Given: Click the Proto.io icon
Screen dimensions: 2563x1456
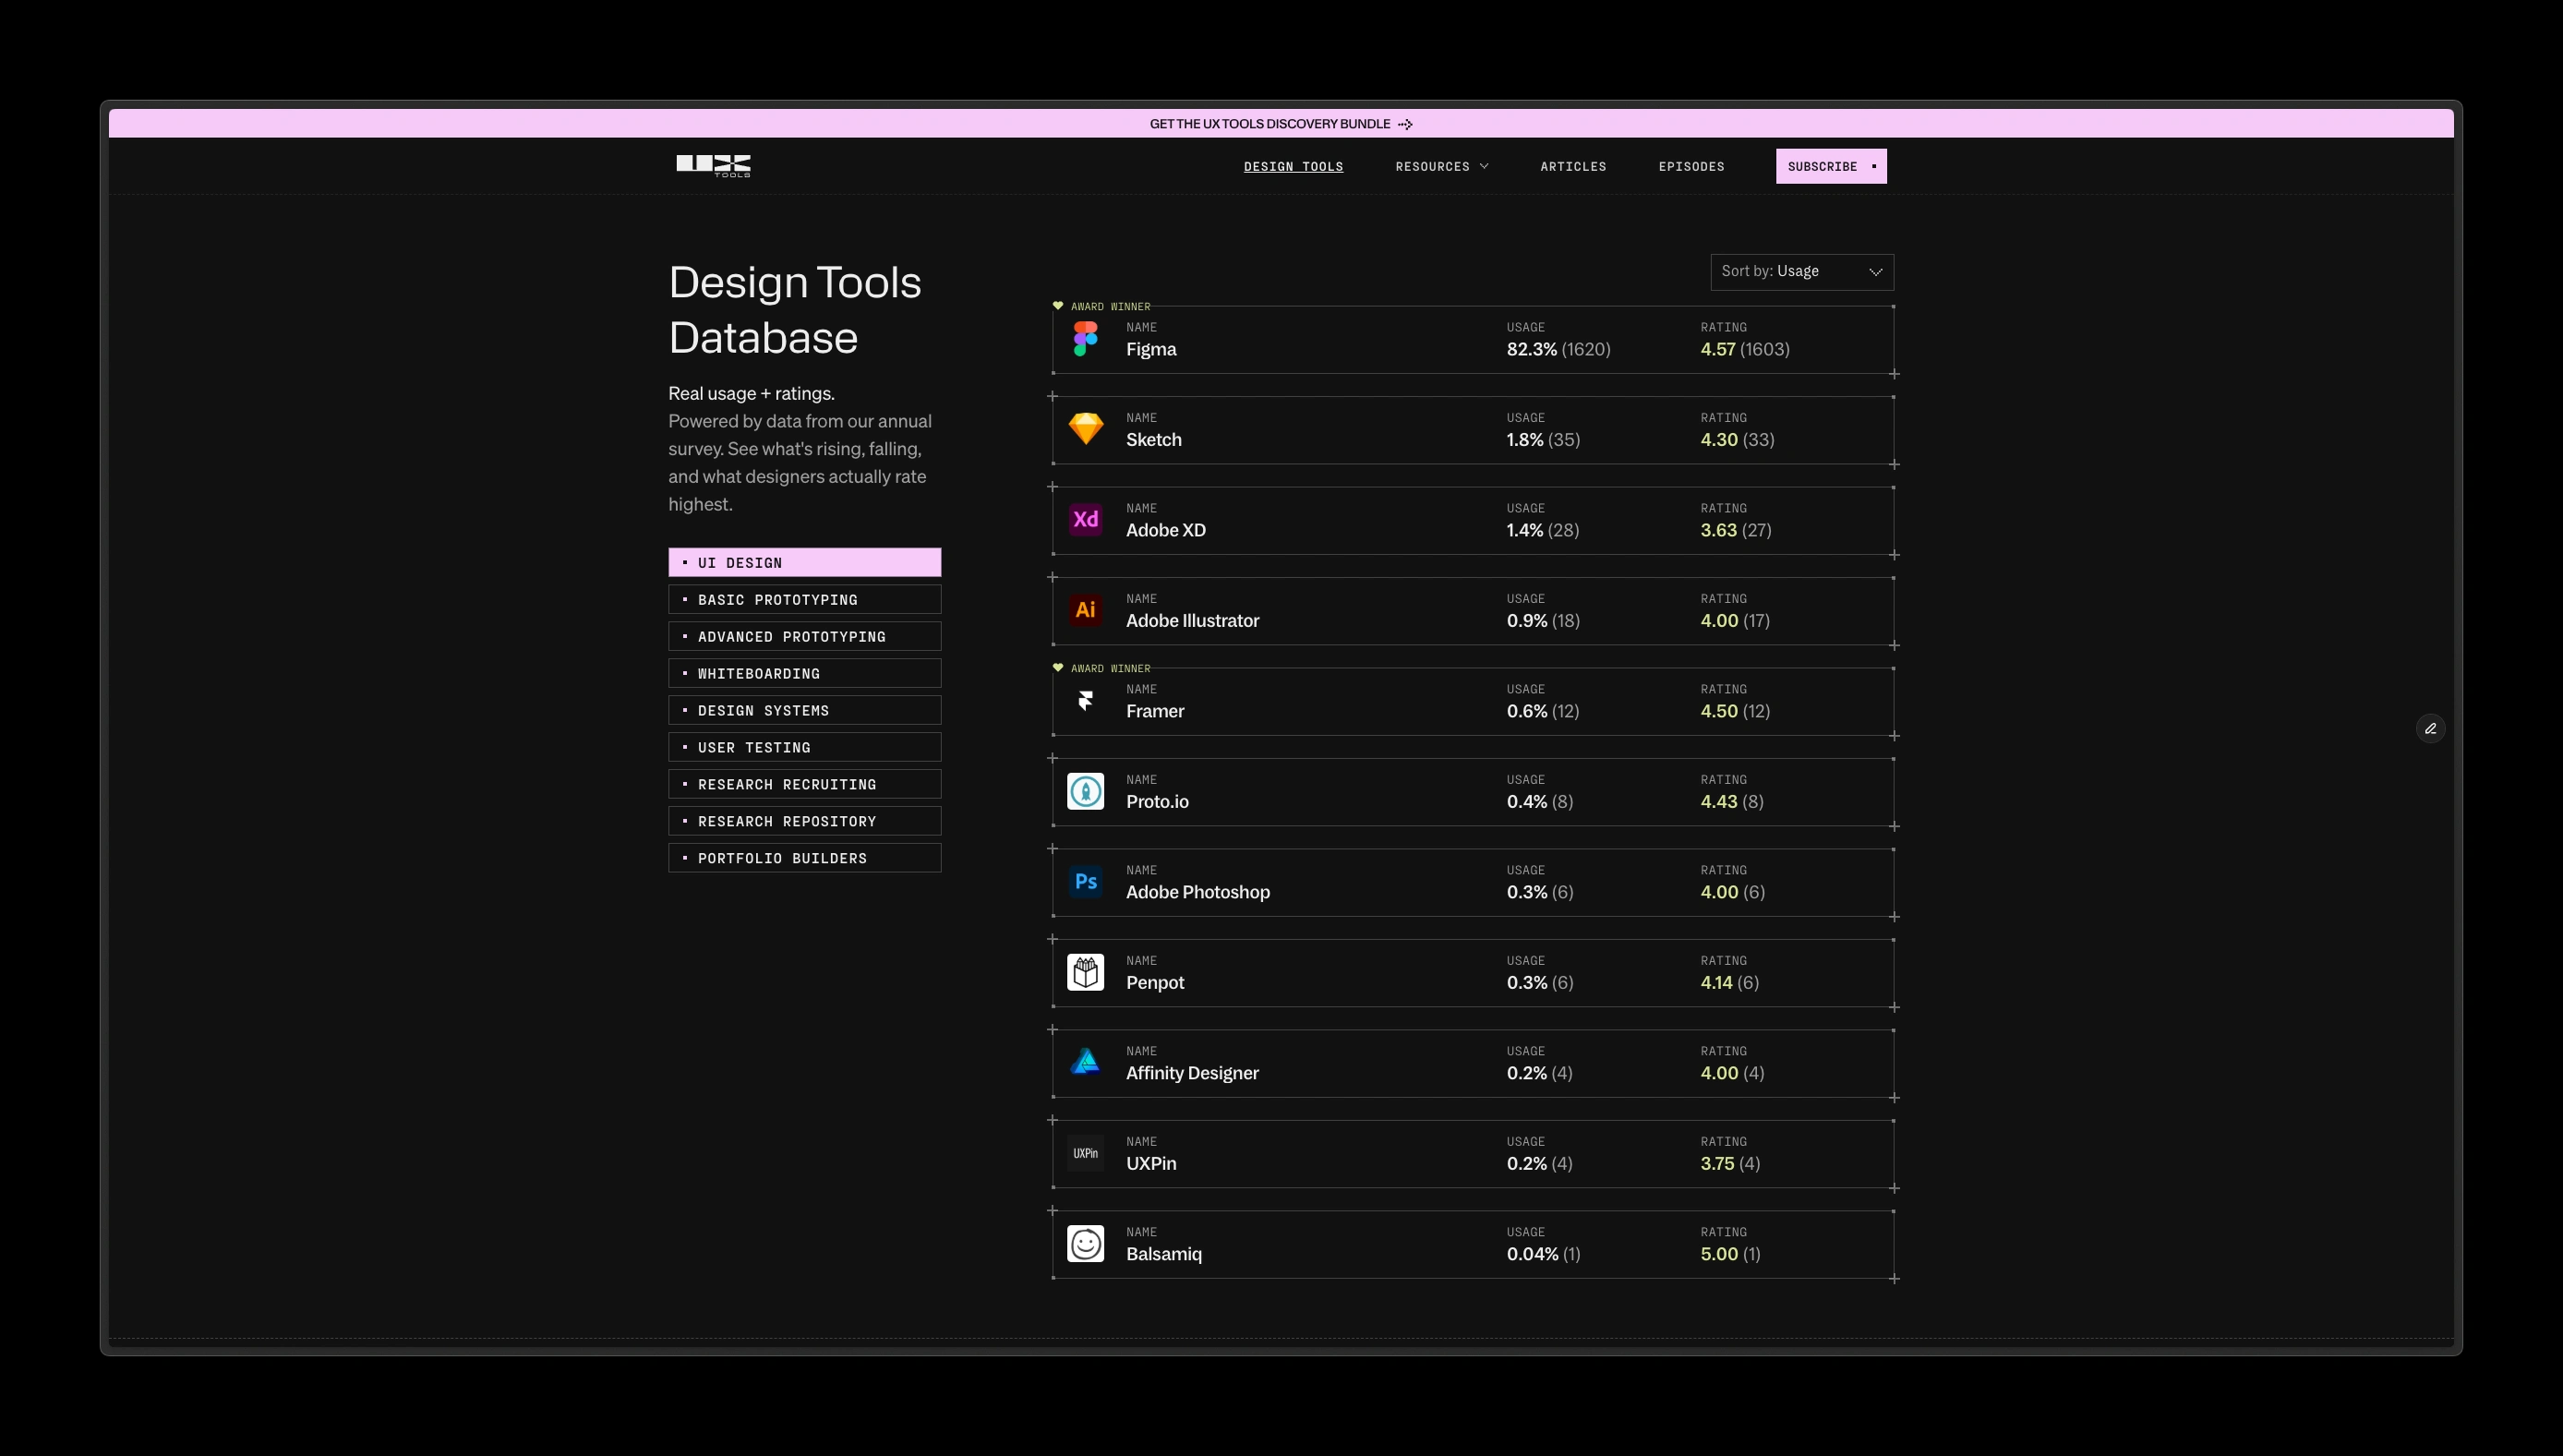Looking at the screenshot, I should click(1085, 791).
